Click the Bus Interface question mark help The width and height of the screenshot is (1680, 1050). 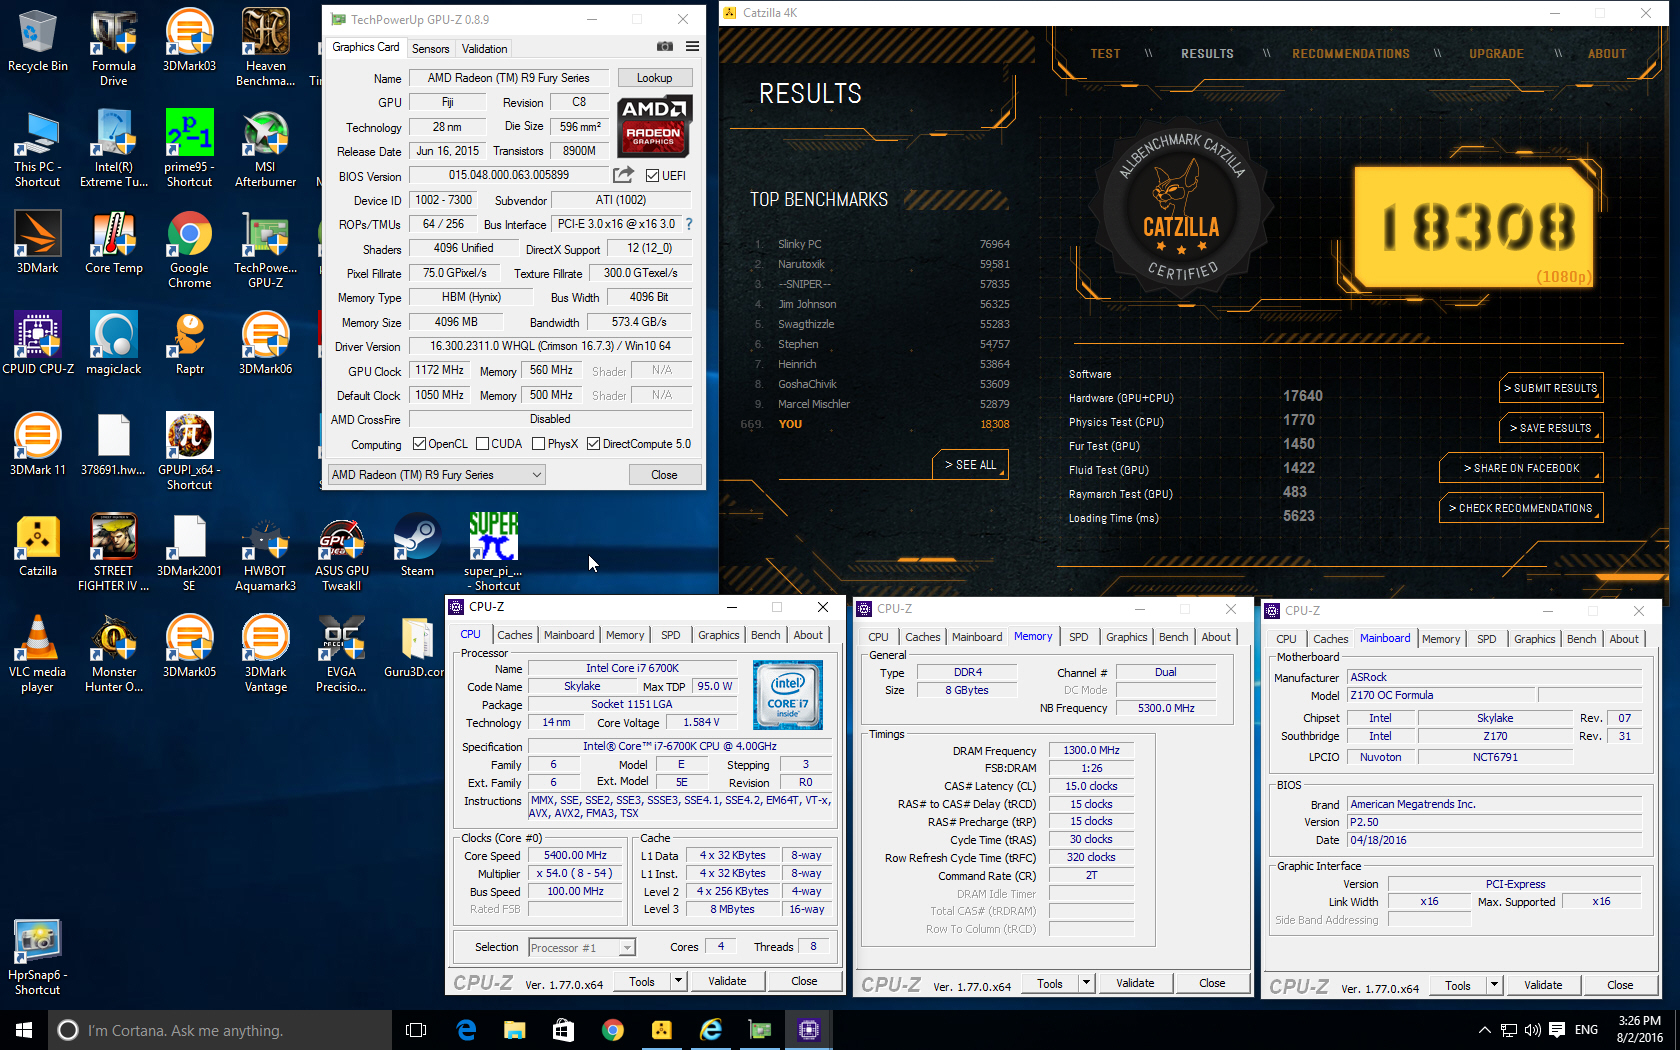pos(689,224)
